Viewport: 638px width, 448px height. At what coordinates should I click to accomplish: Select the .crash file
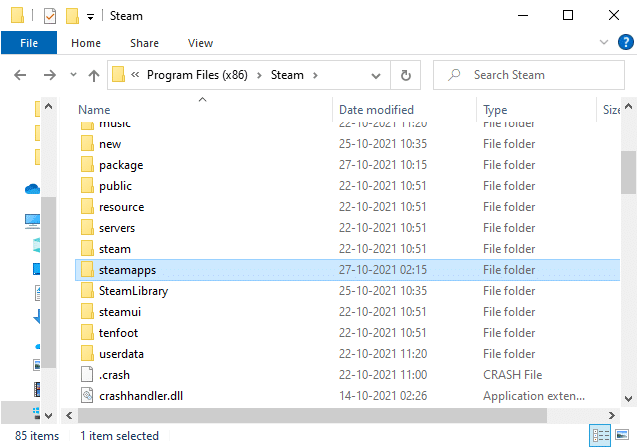coord(348,375)
